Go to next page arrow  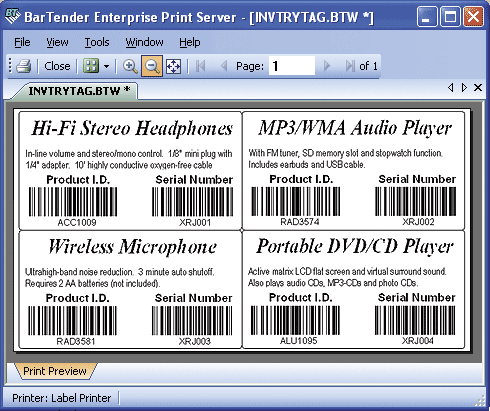click(327, 66)
